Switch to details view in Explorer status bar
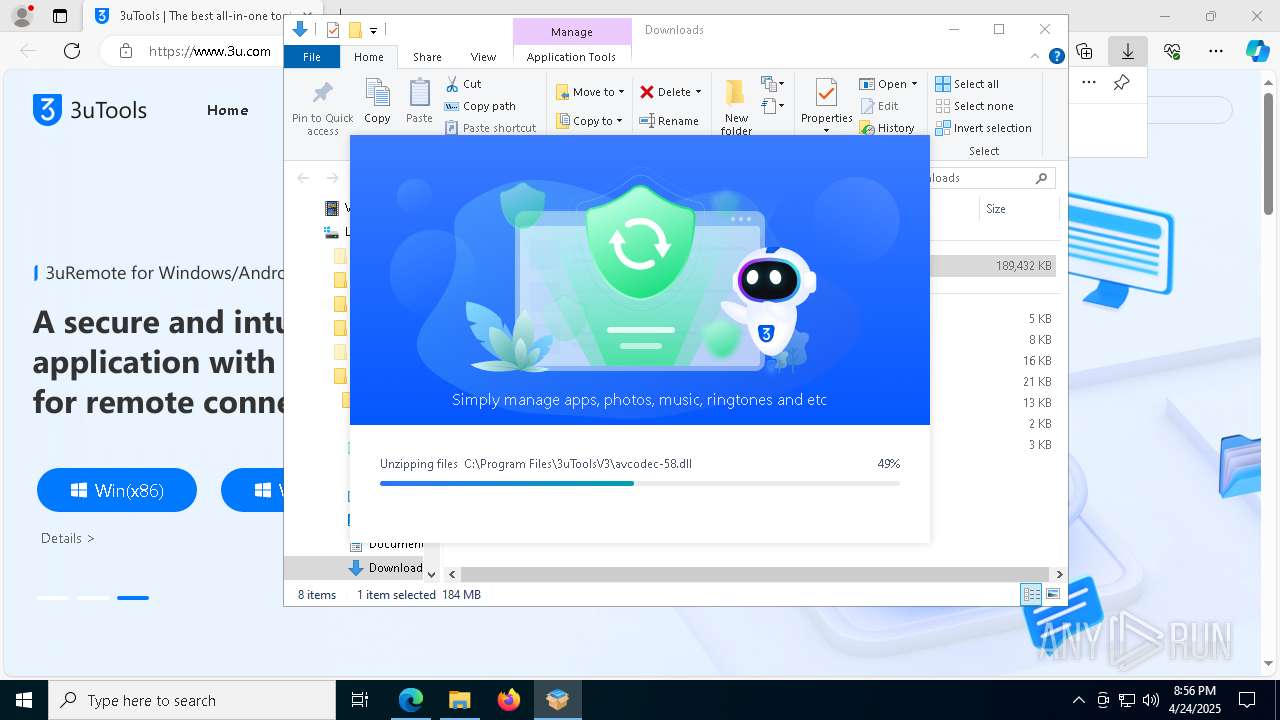Image resolution: width=1280 pixels, height=720 pixels. (1031, 594)
